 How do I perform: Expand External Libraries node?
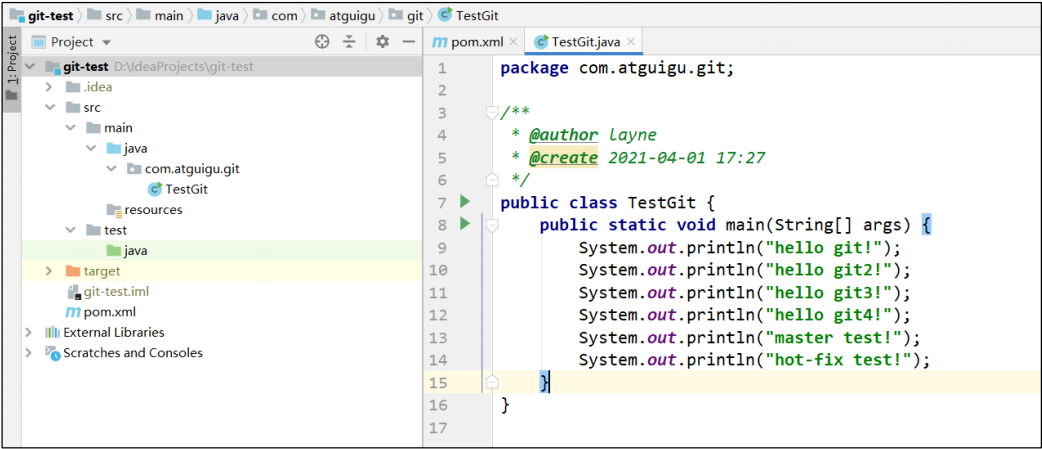click(29, 332)
